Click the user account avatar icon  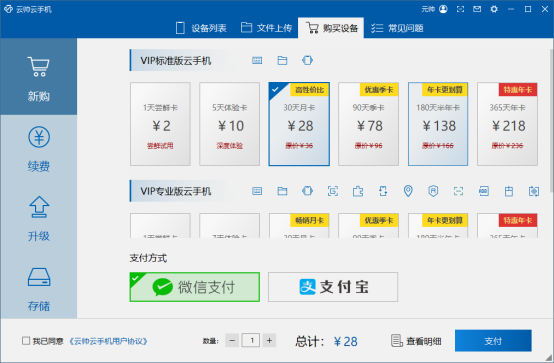click(x=443, y=9)
